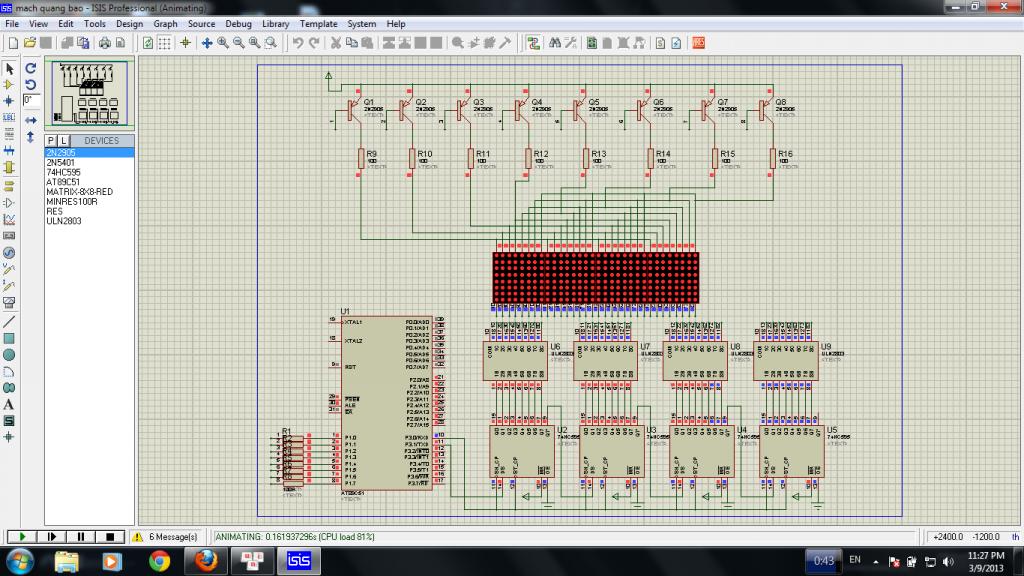Click the rotation angle input field
The image size is (1024, 576).
pyautogui.click(x=32, y=101)
